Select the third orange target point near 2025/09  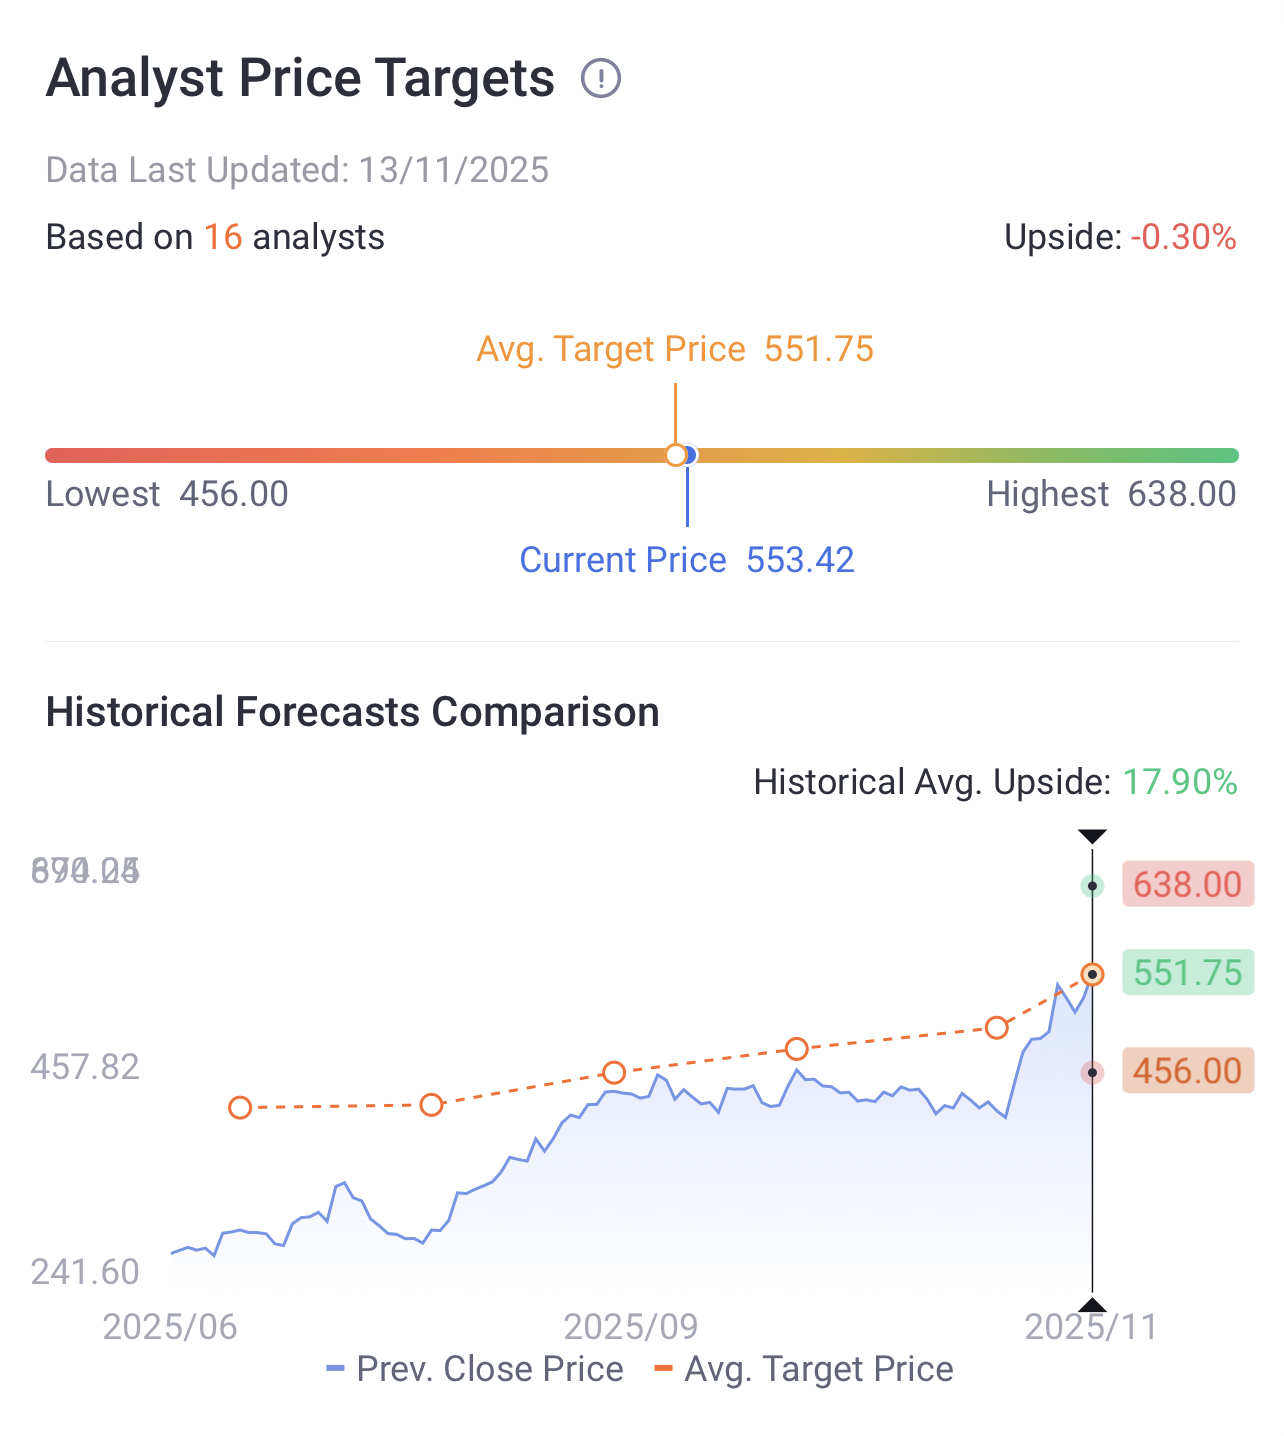(x=614, y=1073)
